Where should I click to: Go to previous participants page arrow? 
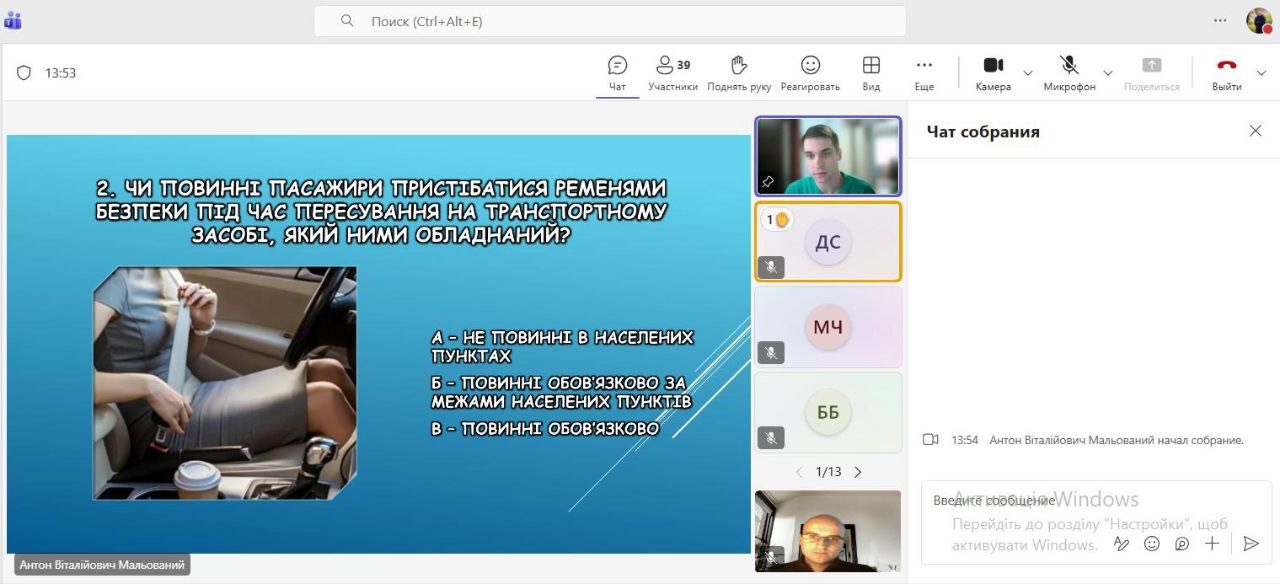tap(798, 472)
